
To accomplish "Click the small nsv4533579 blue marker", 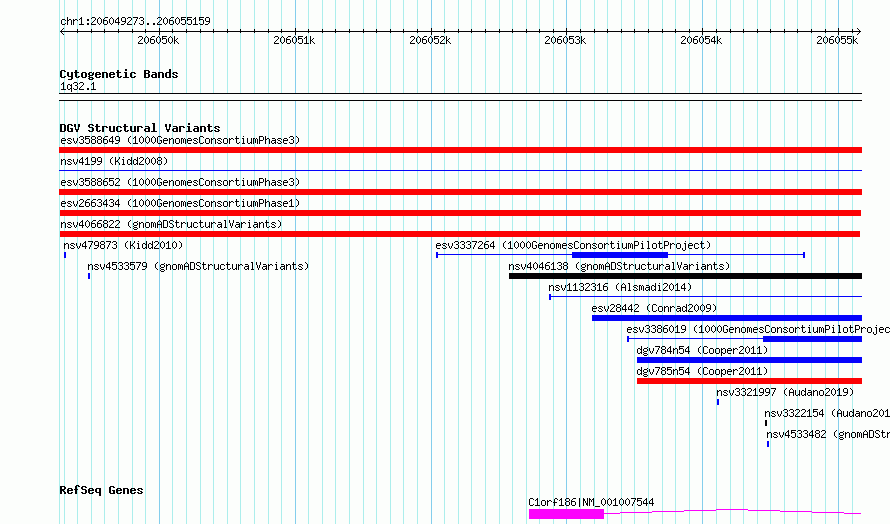I will coord(89,276).
